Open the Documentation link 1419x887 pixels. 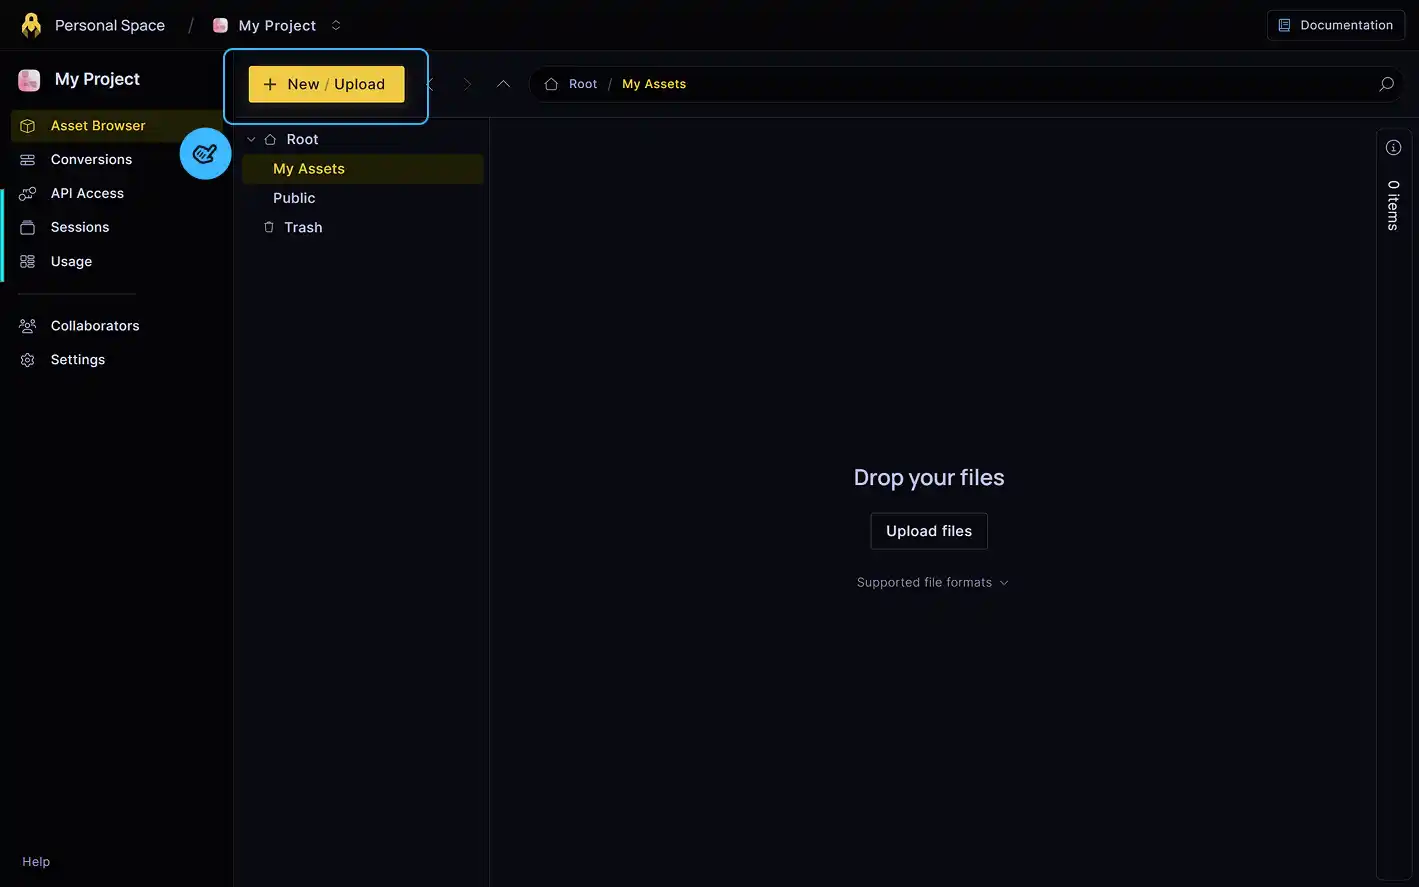click(1335, 25)
